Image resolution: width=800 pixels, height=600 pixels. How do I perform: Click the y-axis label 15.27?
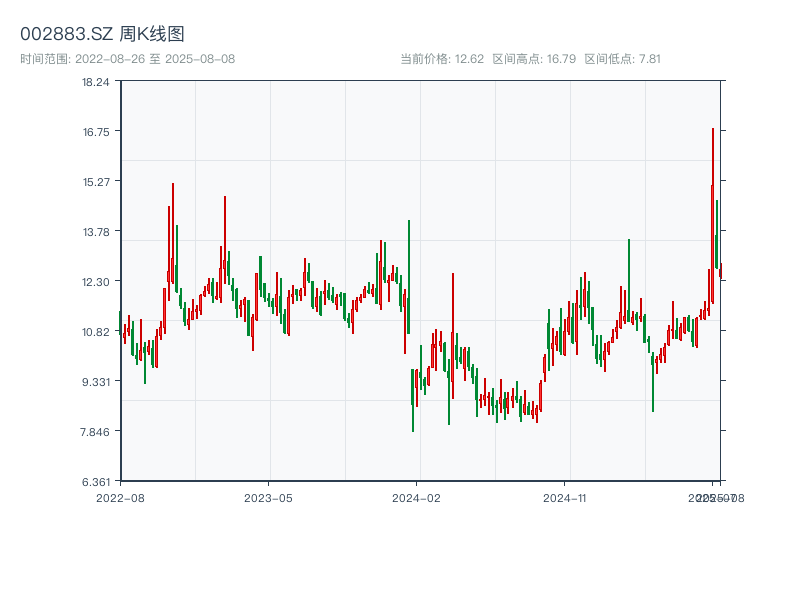(96, 182)
